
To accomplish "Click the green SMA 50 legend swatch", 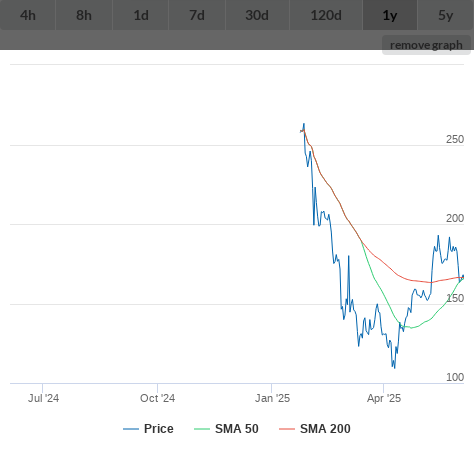I will pyautogui.click(x=202, y=429).
